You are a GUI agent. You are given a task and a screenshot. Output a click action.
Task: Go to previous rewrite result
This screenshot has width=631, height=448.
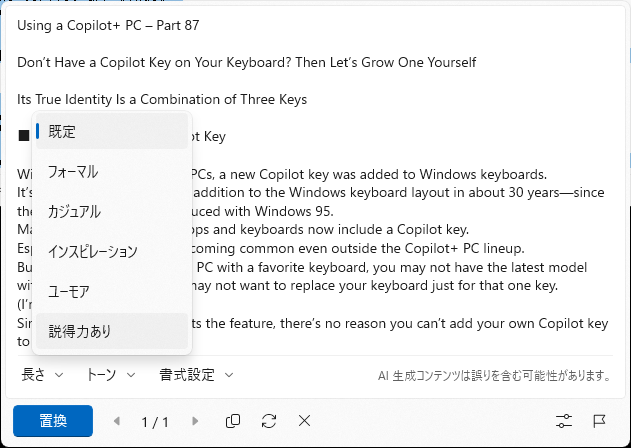point(117,421)
